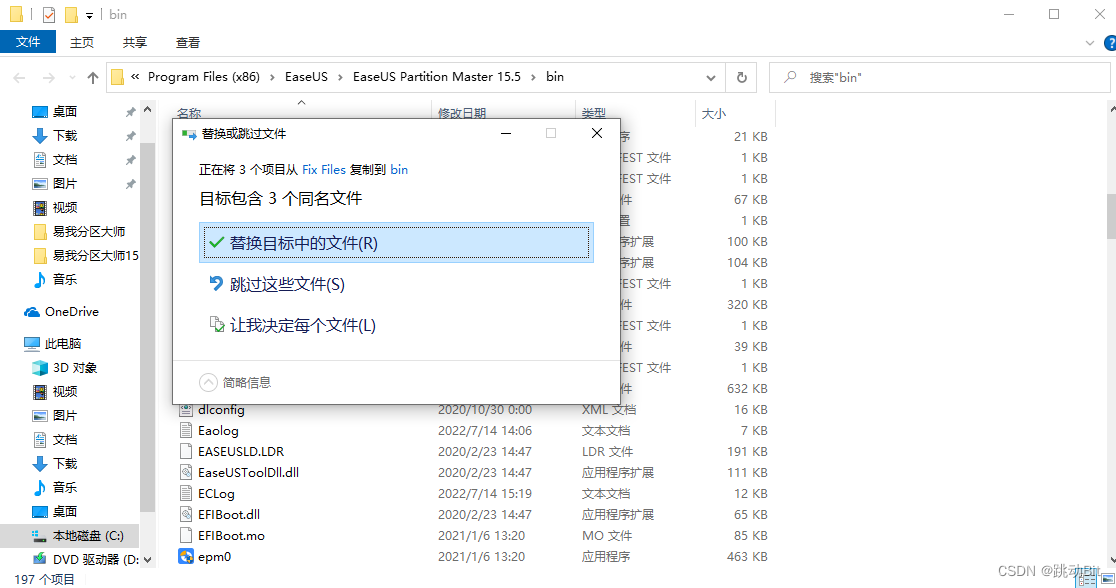This screenshot has height=588, width=1116.
Task: Select the epm0 application file
Action: pos(214,557)
